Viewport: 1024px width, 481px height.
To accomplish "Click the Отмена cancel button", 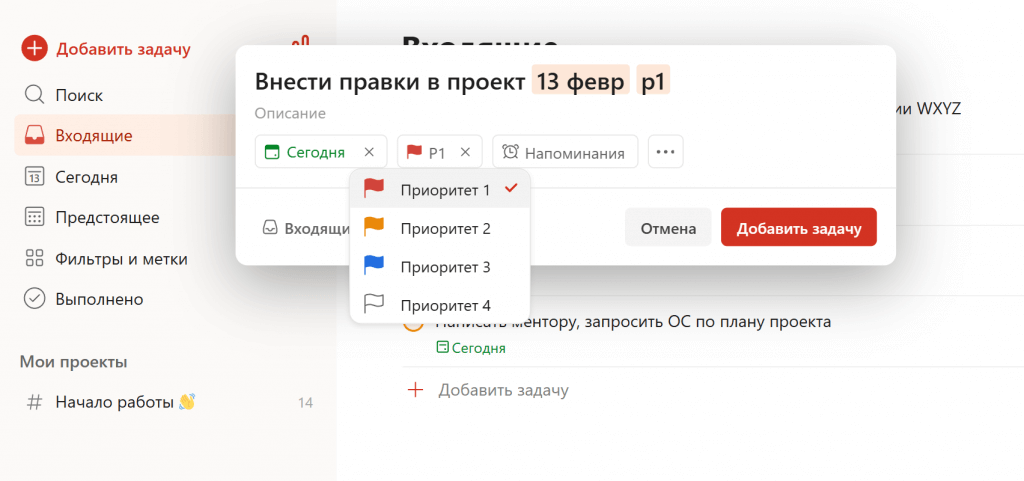I will tap(668, 228).
